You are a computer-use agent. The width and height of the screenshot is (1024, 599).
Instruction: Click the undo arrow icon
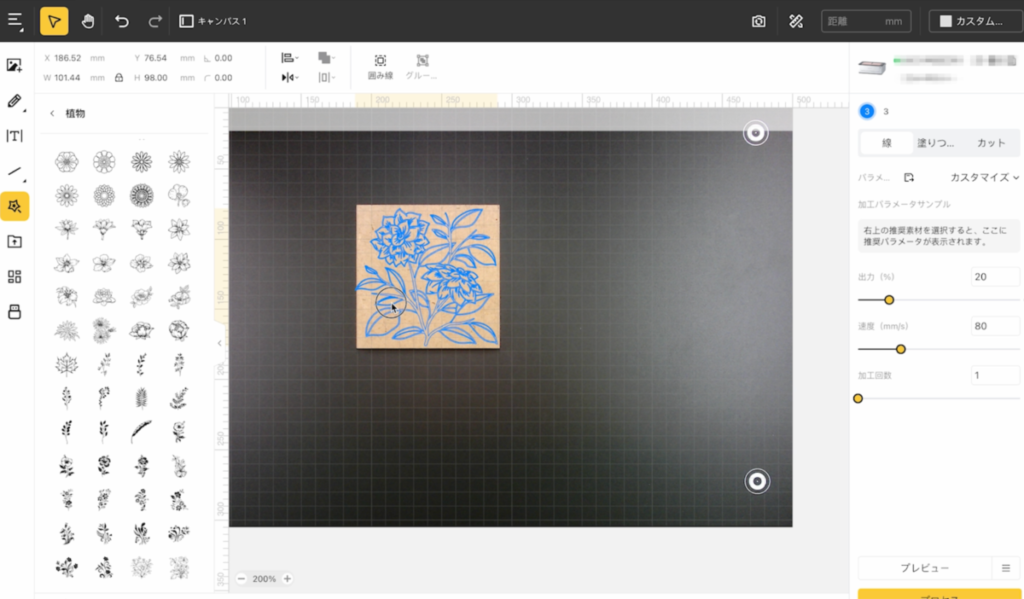tap(121, 21)
